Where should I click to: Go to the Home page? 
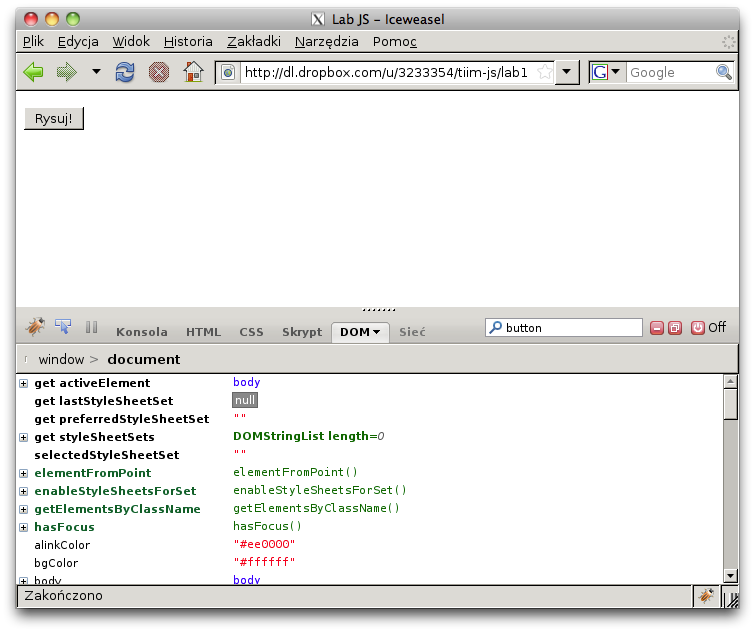(193, 72)
